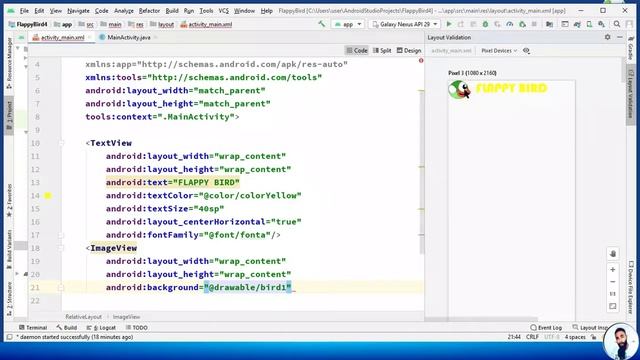Open the Resource Manager side tab
Screen dimensions: 640x360
click(9, 64)
